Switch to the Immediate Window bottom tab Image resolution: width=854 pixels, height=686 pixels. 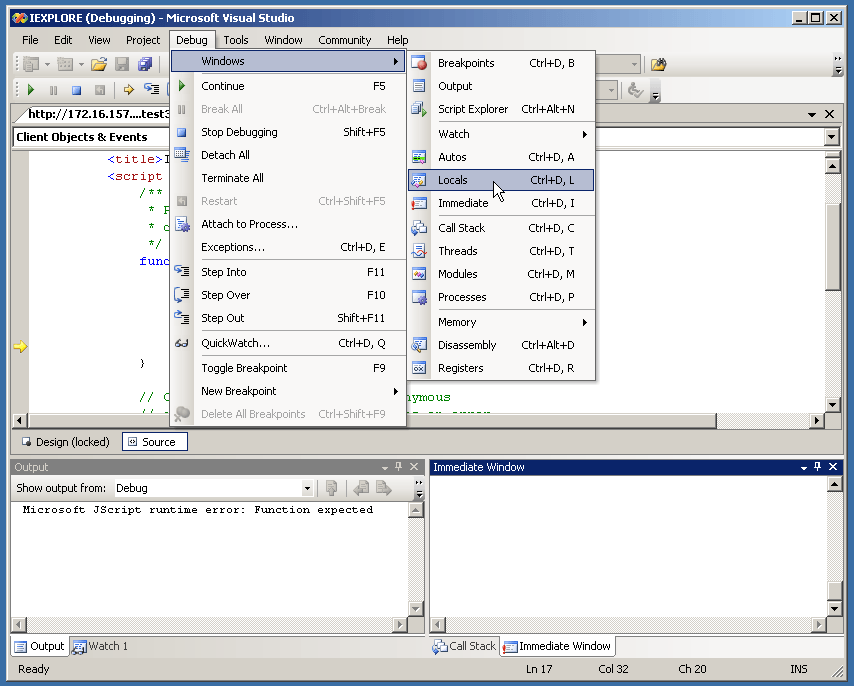(x=557, y=646)
